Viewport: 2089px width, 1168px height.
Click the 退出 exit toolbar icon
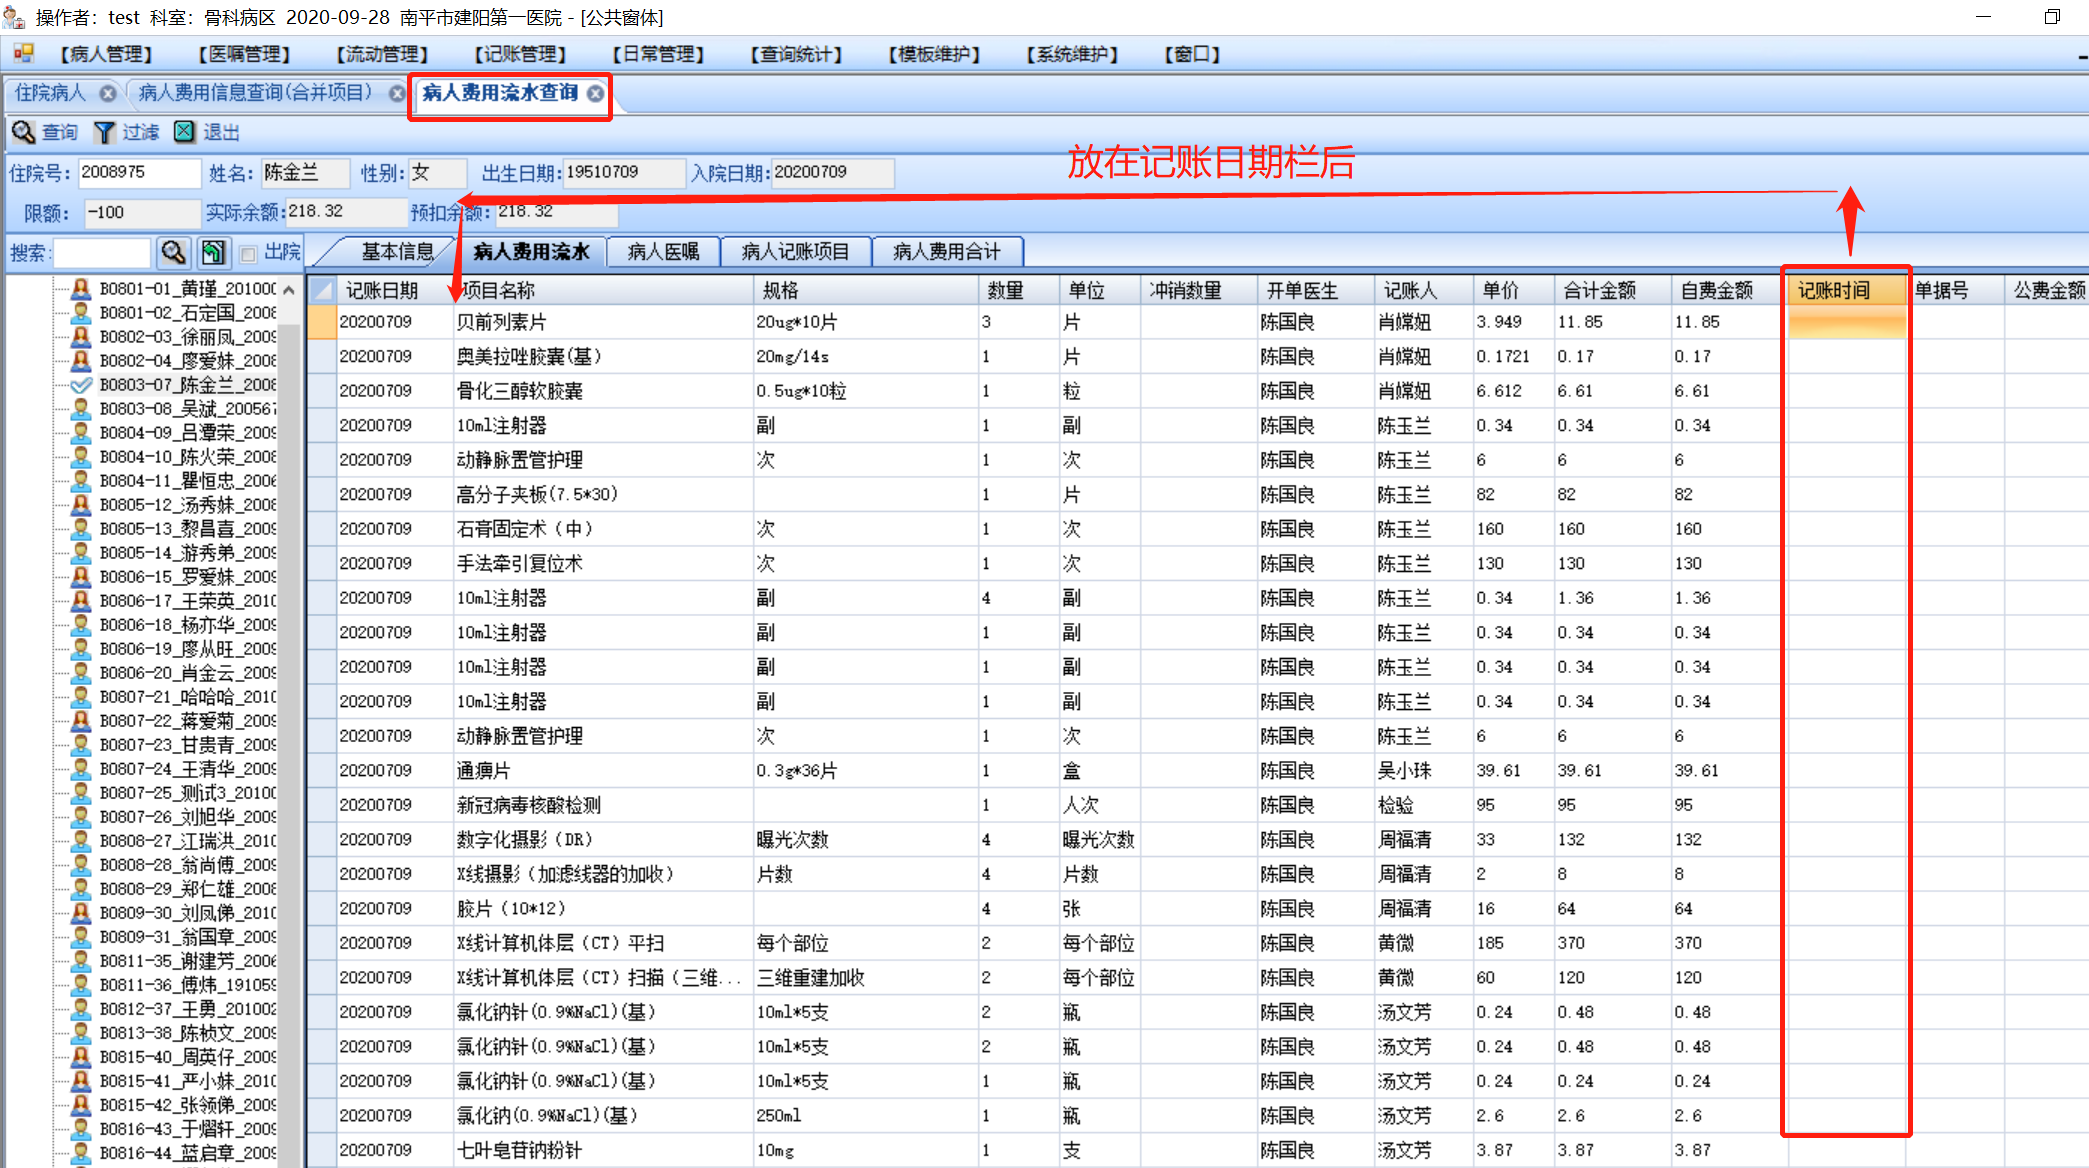pos(185,132)
